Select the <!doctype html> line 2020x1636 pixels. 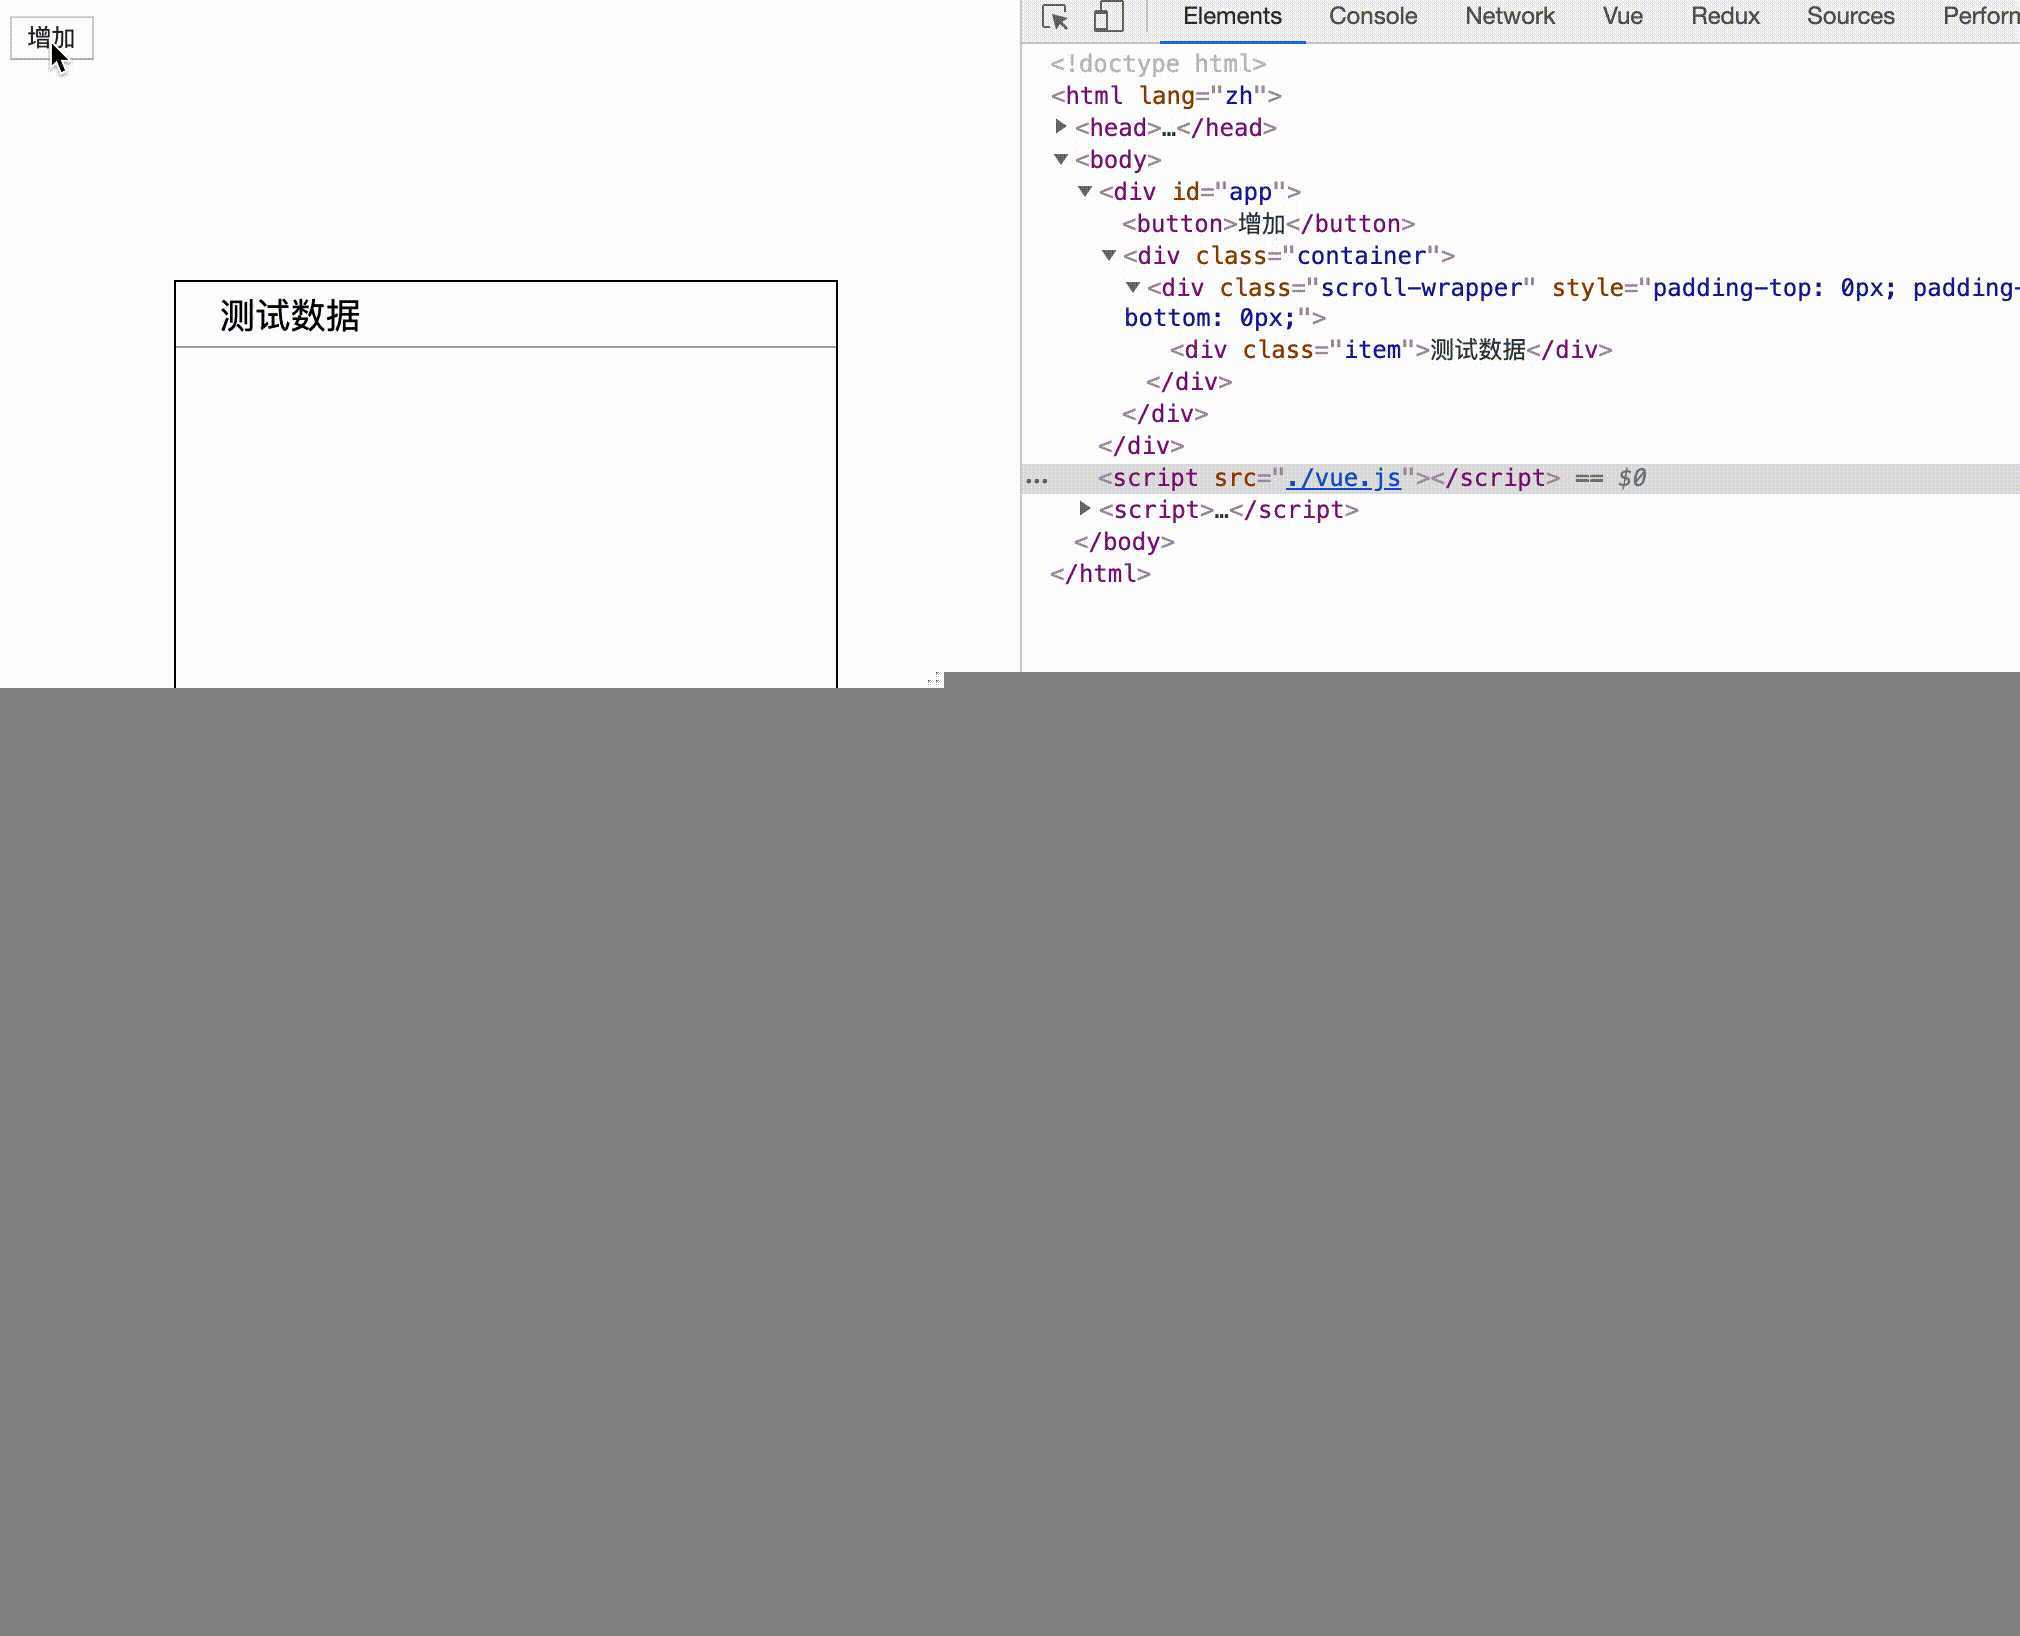1158,64
